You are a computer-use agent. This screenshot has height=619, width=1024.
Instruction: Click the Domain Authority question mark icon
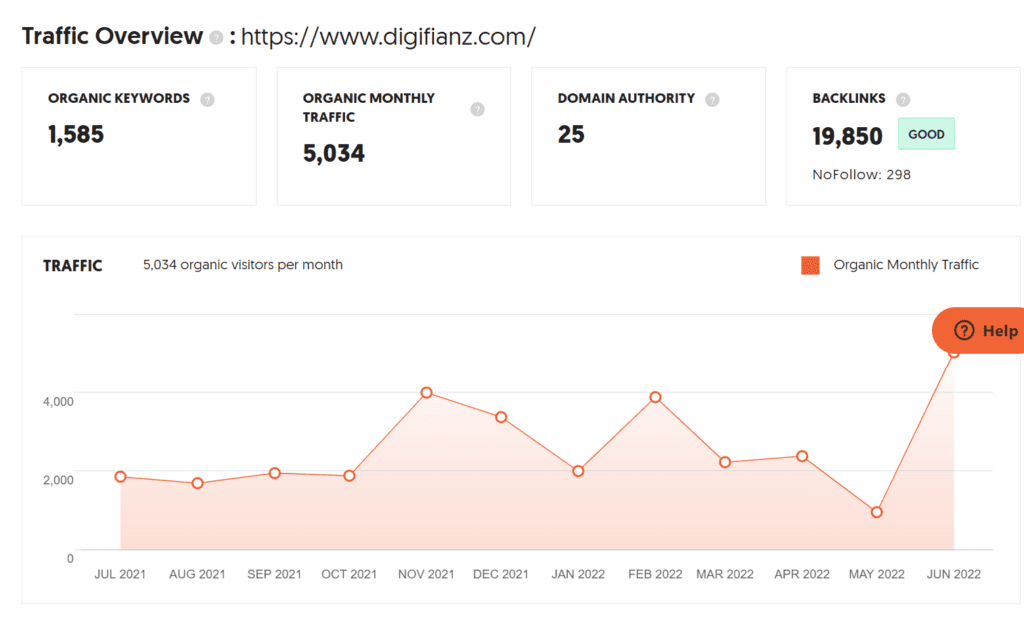712,100
